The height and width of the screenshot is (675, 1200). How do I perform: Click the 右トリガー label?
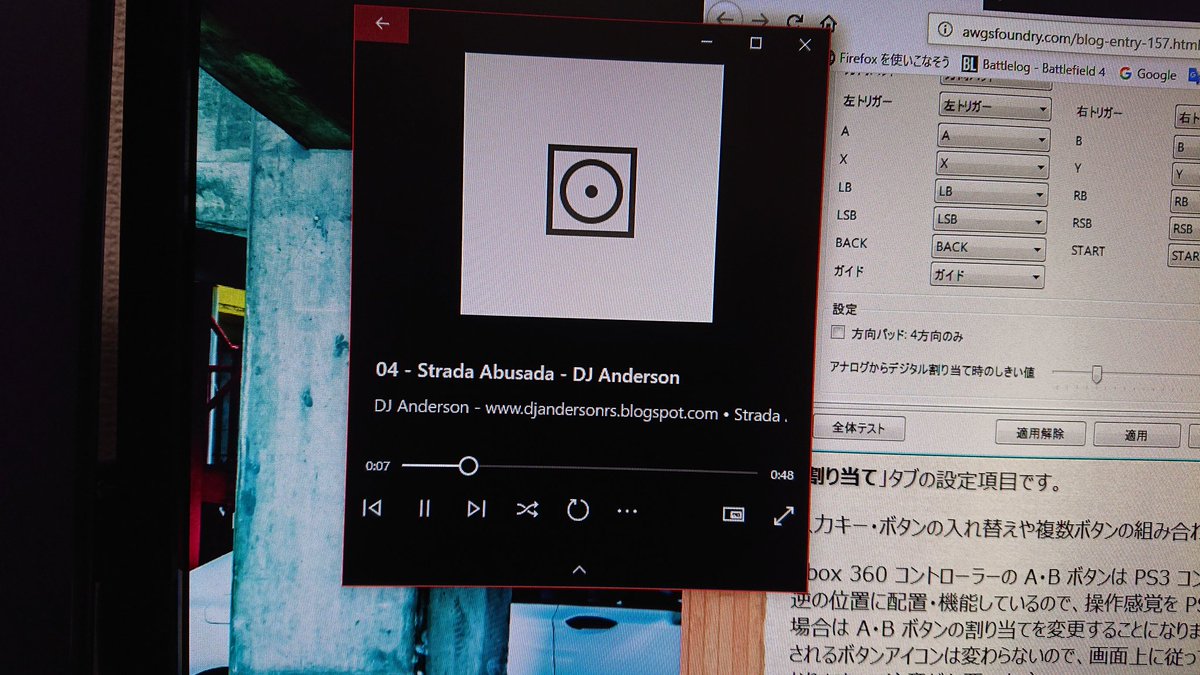[1099, 112]
